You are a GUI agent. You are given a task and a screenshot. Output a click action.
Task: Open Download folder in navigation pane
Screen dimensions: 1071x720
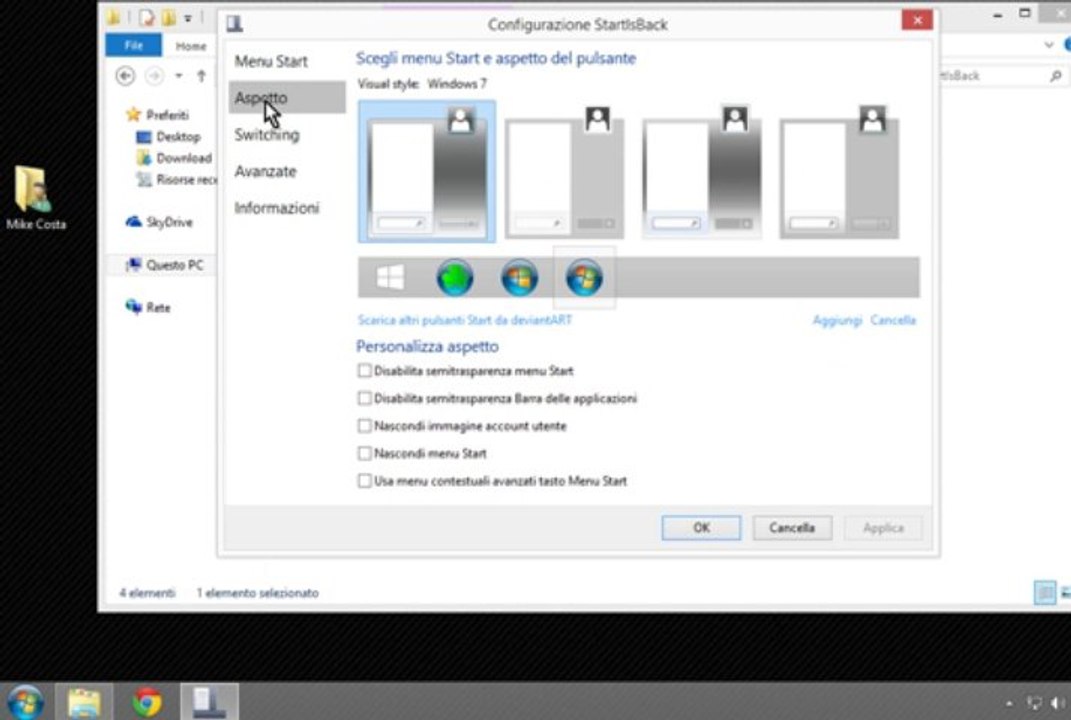[184, 158]
